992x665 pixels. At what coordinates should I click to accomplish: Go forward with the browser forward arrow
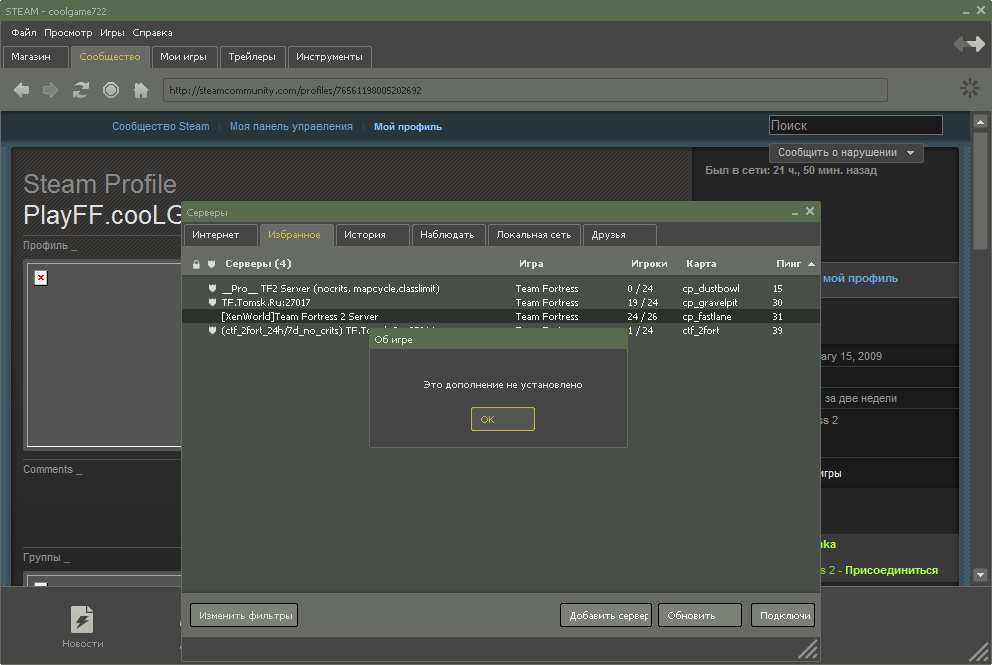click(51, 90)
